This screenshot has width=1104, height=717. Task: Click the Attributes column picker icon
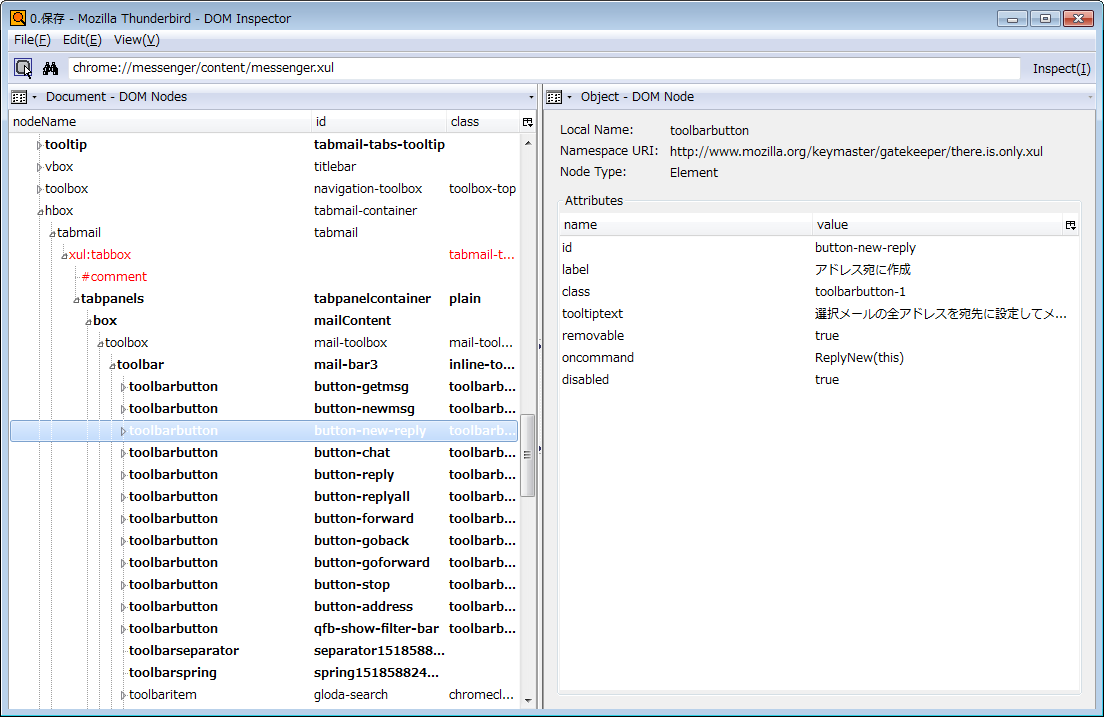tap(1070, 225)
